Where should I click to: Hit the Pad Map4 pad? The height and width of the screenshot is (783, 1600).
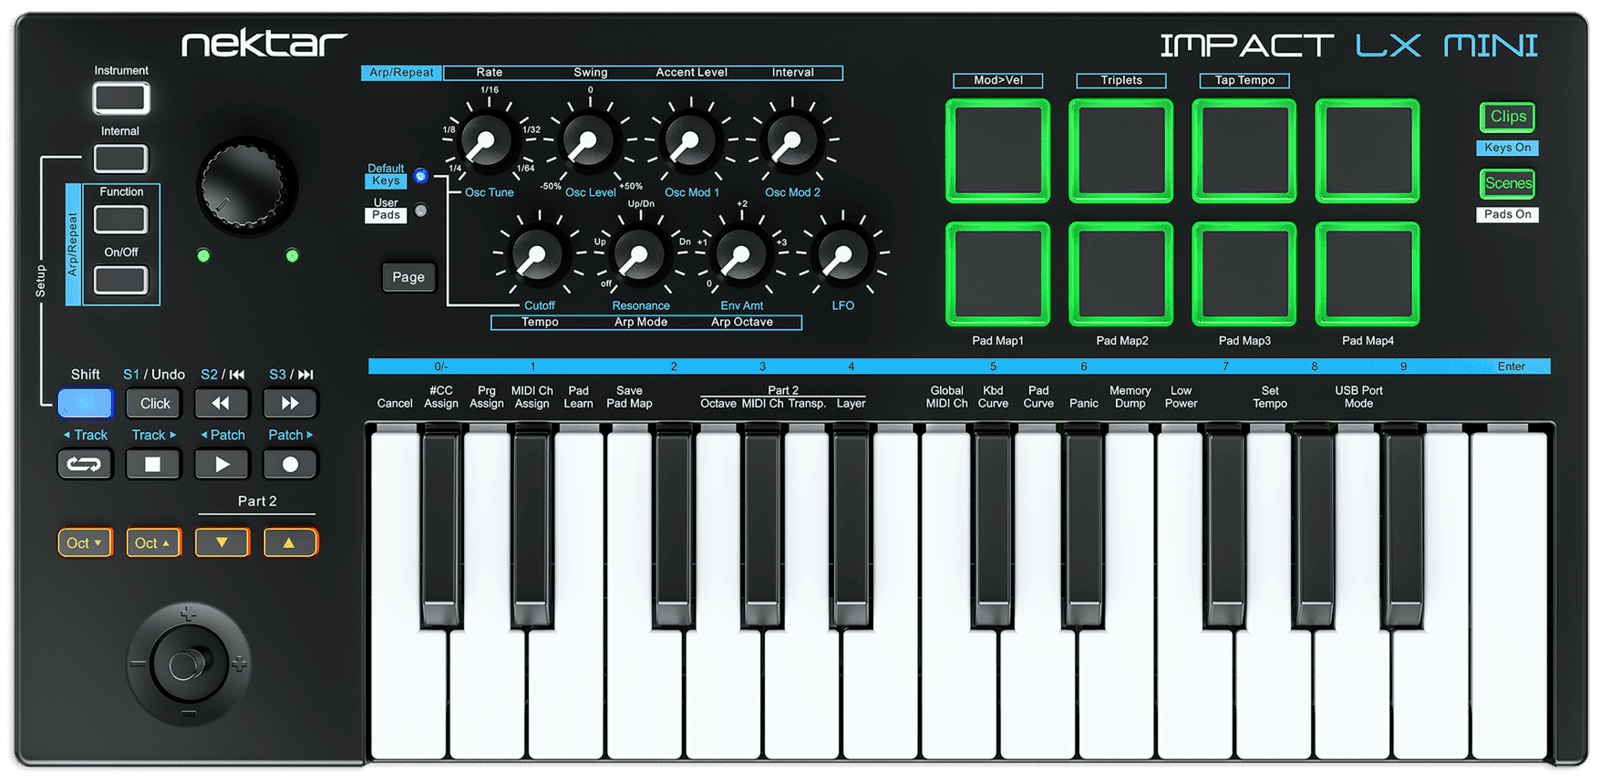[1367, 274]
